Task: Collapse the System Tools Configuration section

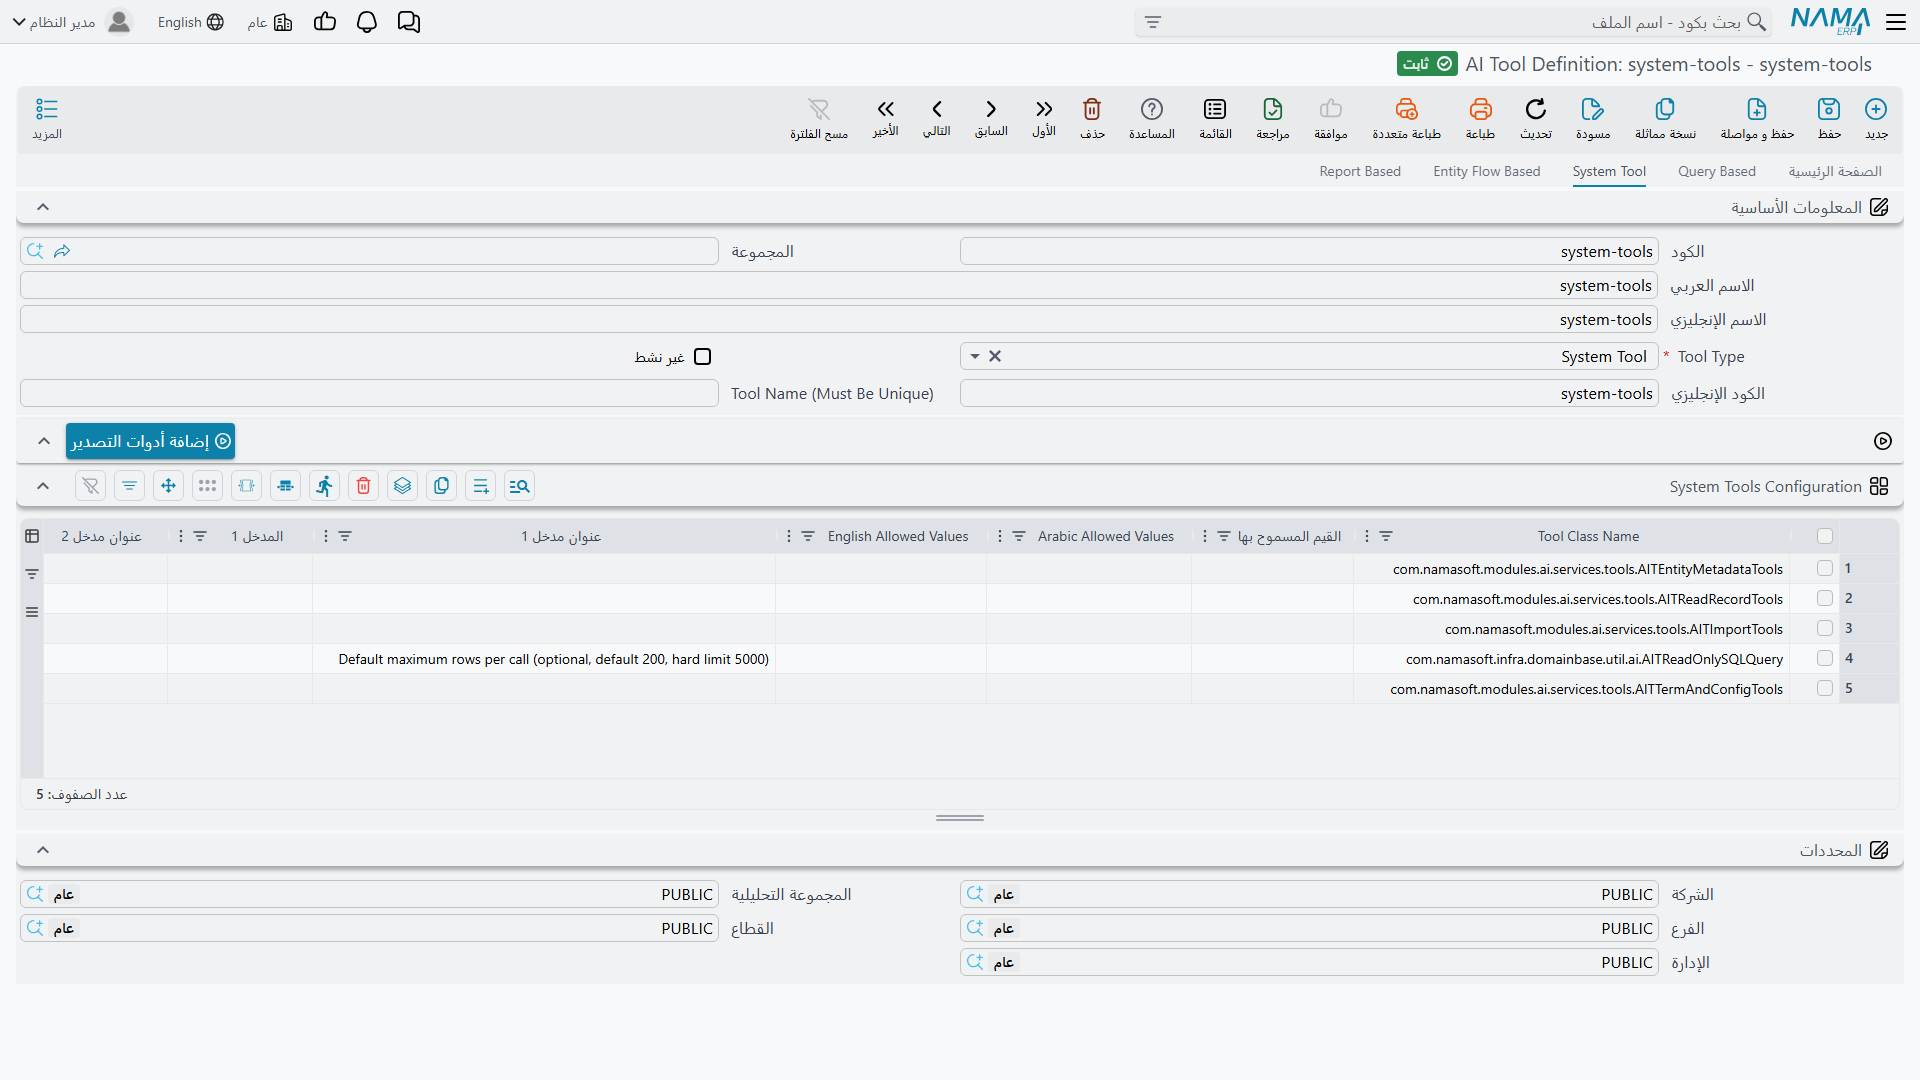Action: [43, 486]
